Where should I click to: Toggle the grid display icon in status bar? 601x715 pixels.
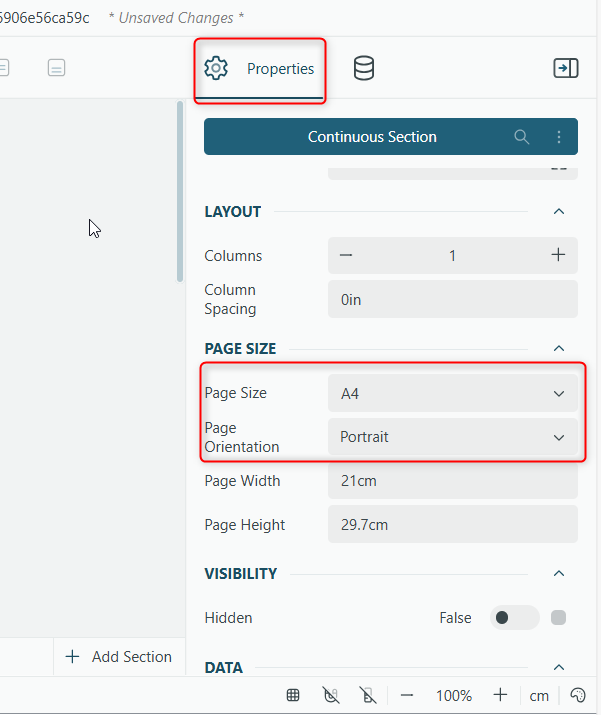coord(293,695)
